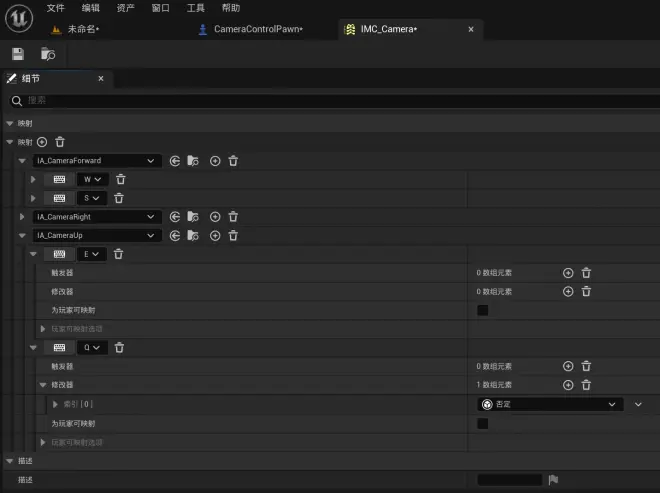Screen dimensions: 660x493
Task: Open the 否定 modifier type dropdown
Action: [550, 404]
